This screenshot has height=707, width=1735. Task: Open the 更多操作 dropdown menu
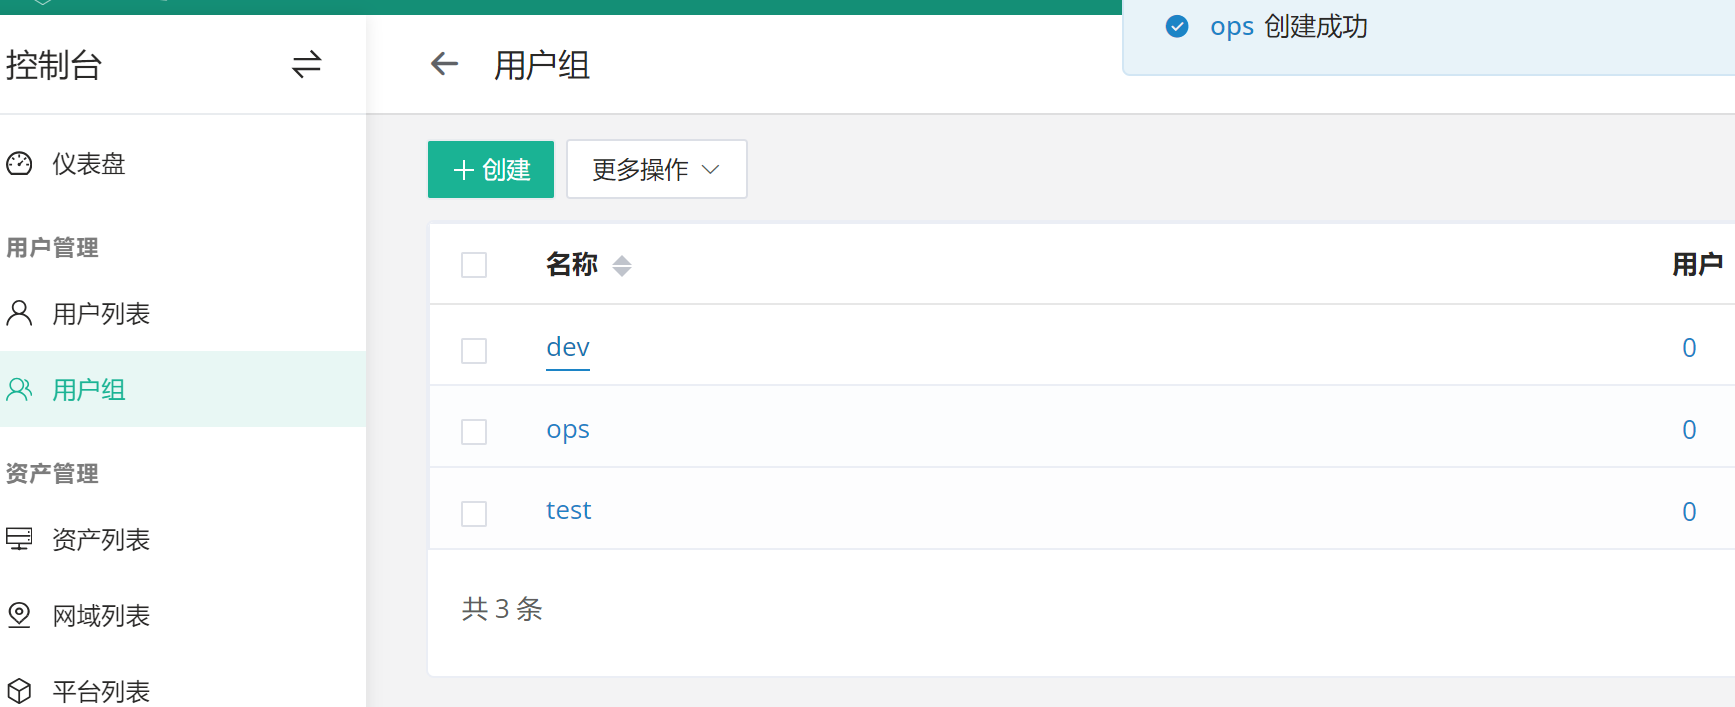pyautogui.click(x=656, y=170)
